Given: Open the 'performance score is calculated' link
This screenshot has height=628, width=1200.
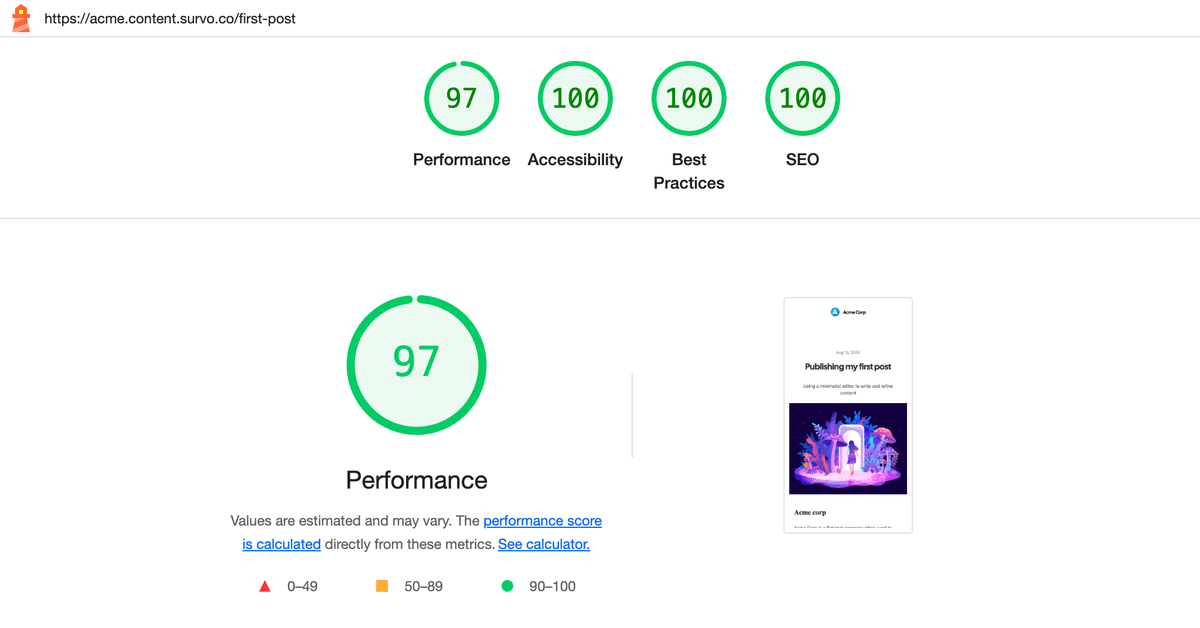Looking at the screenshot, I should (543, 520).
